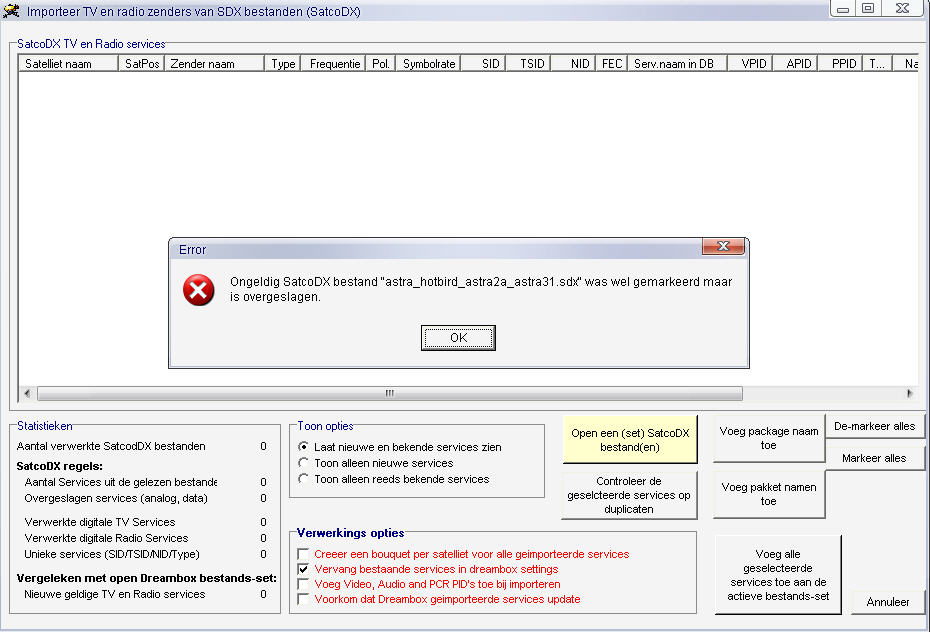Click OK in the Error dialog

tap(458, 337)
